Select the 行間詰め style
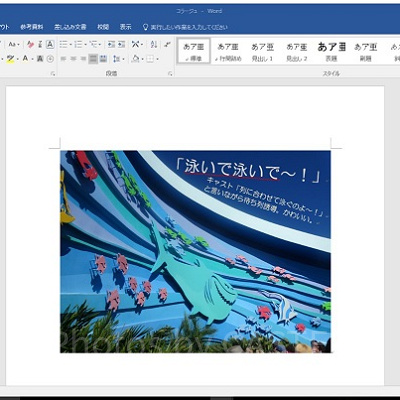Viewport: 400px width, 400px height. click(x=228, y=51)
